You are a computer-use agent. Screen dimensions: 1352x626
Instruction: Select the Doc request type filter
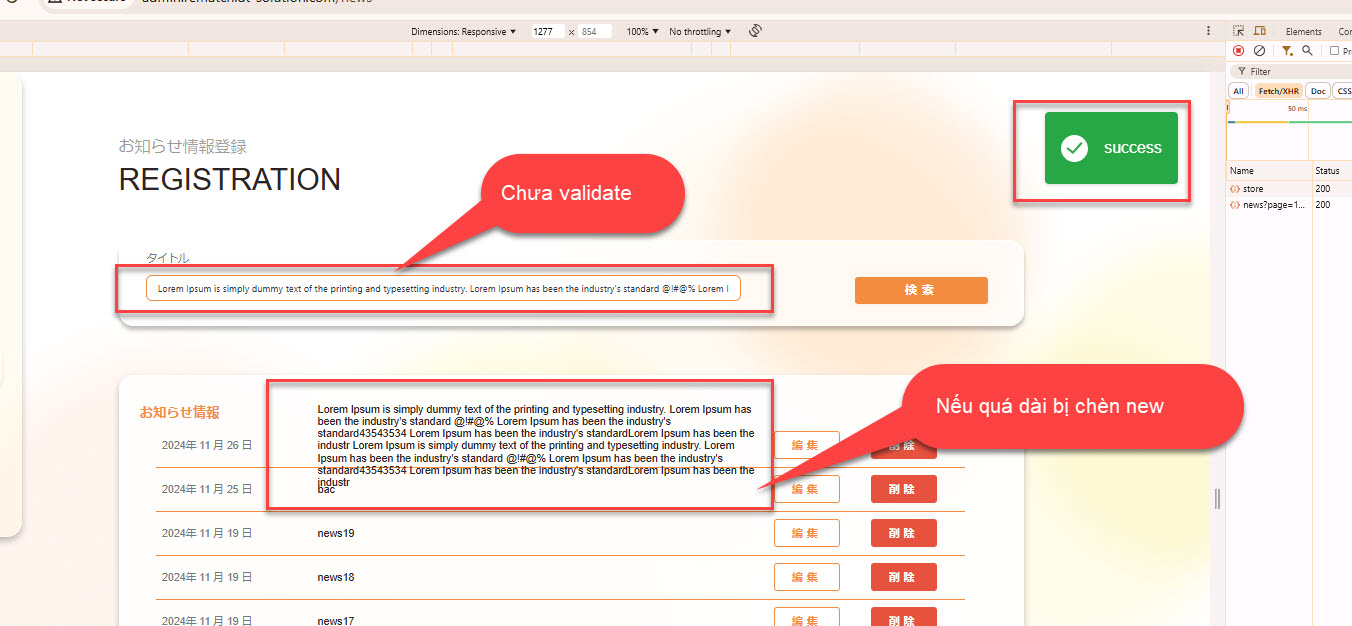pos(1318,91)
